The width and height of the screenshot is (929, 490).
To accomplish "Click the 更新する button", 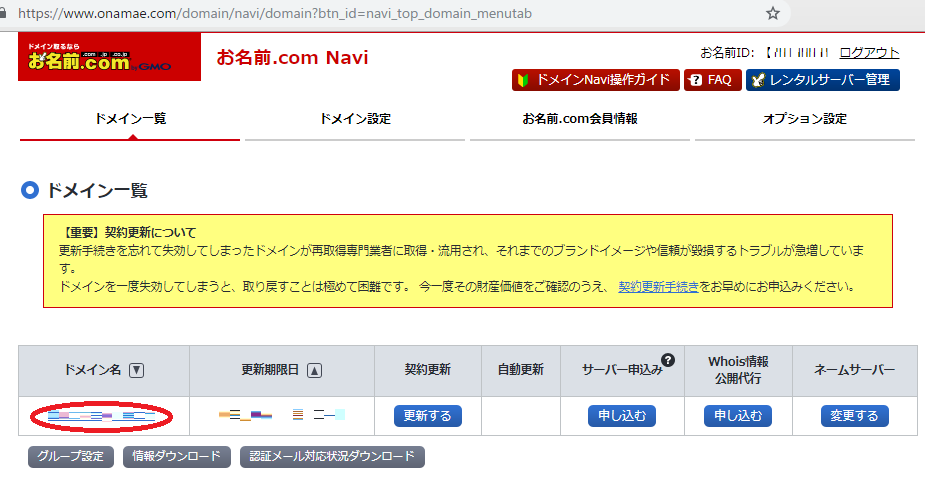I will pyautogui.click(x=427, y=416).
